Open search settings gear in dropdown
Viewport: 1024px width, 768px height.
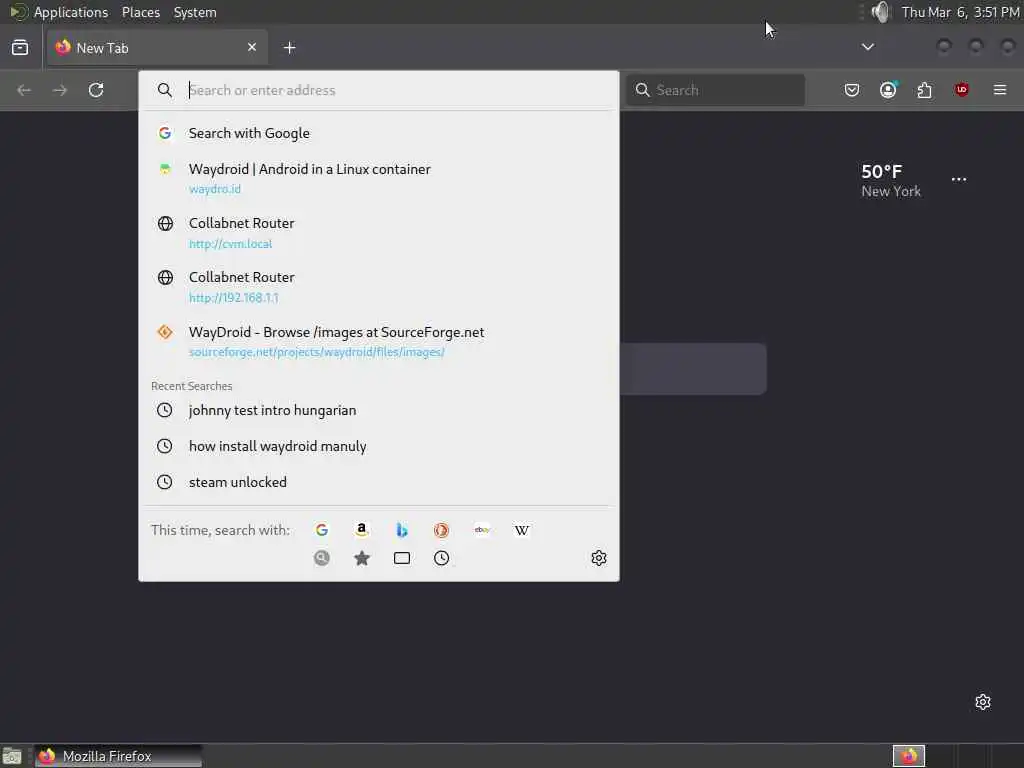tap(599, 558)
